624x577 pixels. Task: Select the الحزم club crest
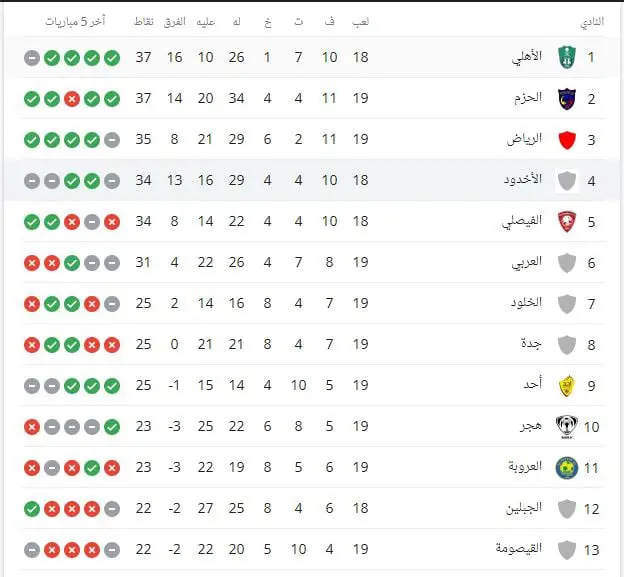tap(567, 99)
